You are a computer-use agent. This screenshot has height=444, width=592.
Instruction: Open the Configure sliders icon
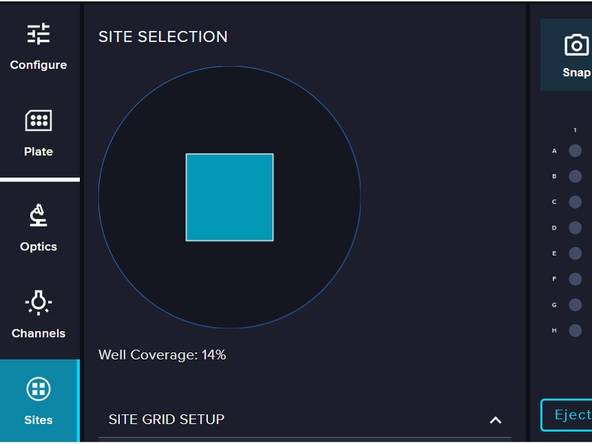point(39,34)
